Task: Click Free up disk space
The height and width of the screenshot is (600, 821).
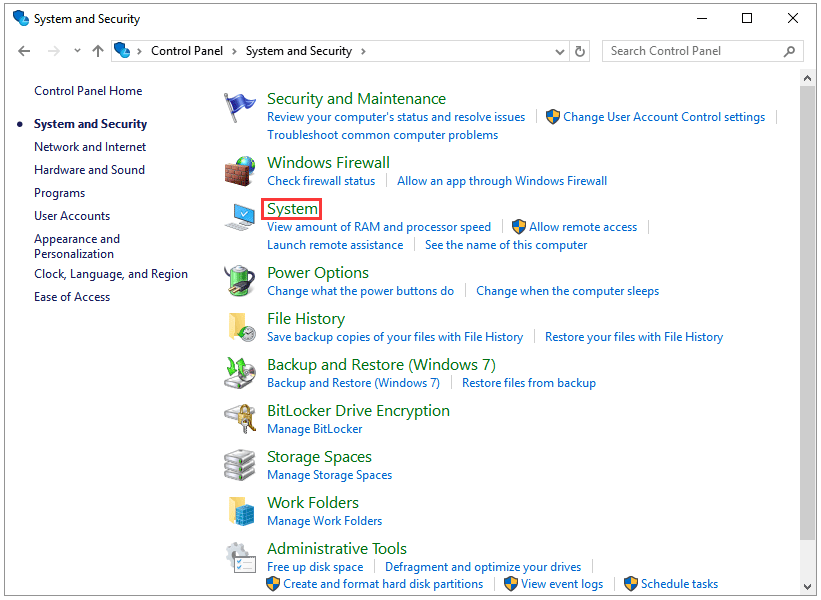Action: pos(315,566)
